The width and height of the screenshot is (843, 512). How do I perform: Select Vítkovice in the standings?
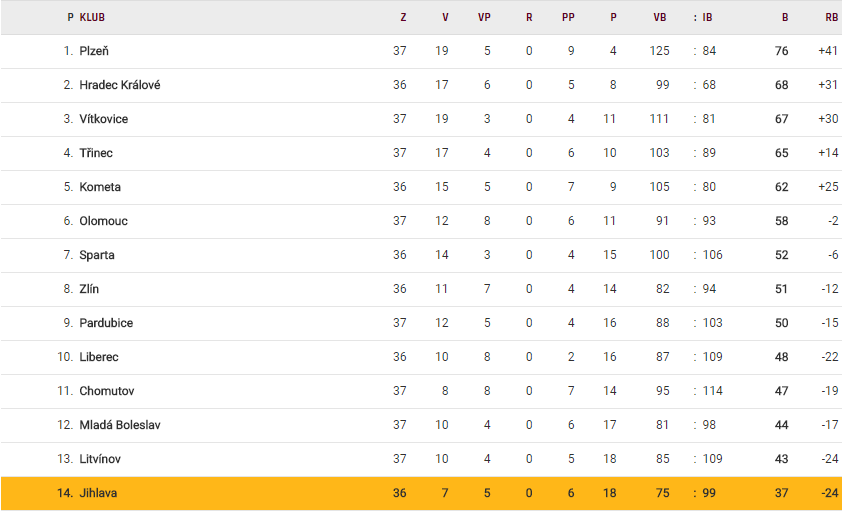tap(104, 119)
